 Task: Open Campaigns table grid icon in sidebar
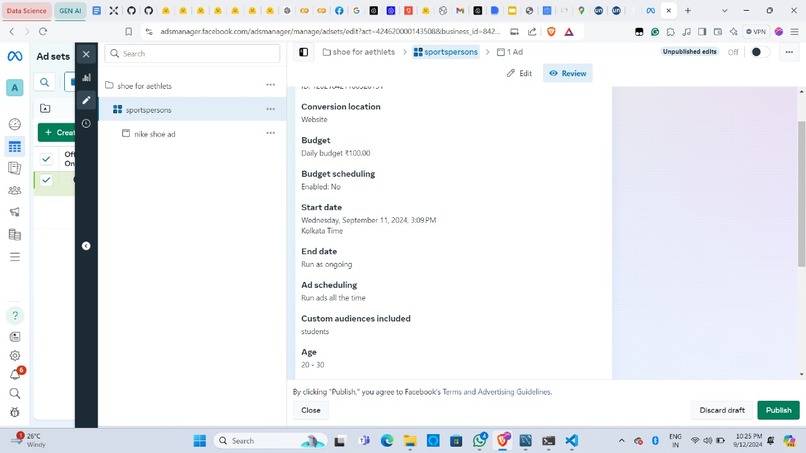point(15,147)
